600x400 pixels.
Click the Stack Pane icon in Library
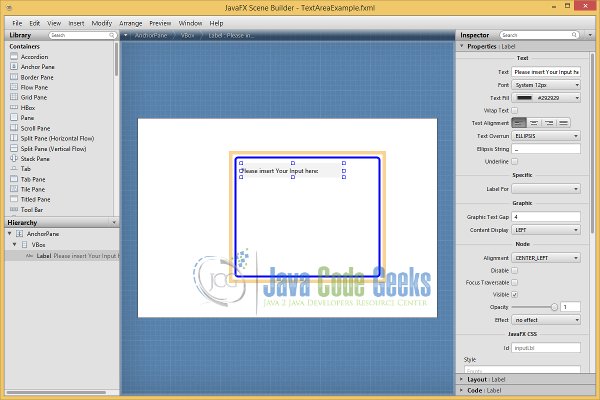14,158
